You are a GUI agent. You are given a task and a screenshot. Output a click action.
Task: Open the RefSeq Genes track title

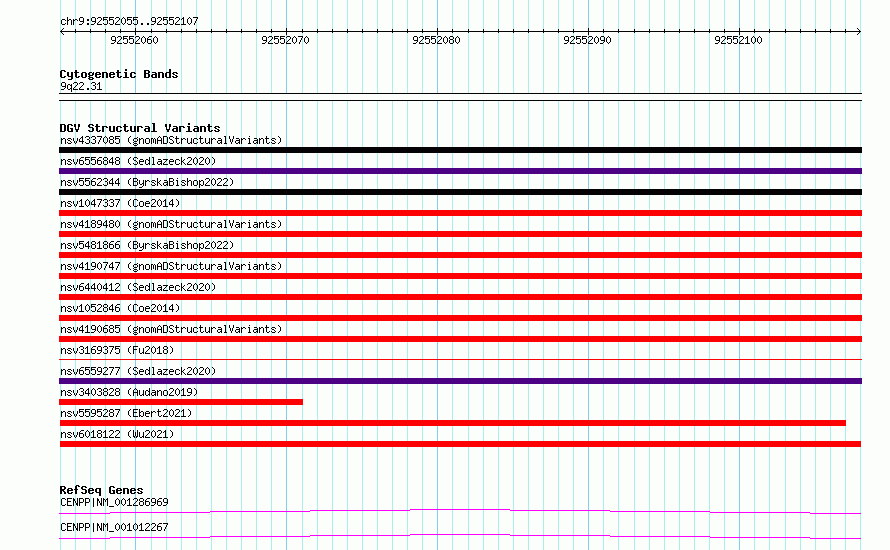point(102,490)
